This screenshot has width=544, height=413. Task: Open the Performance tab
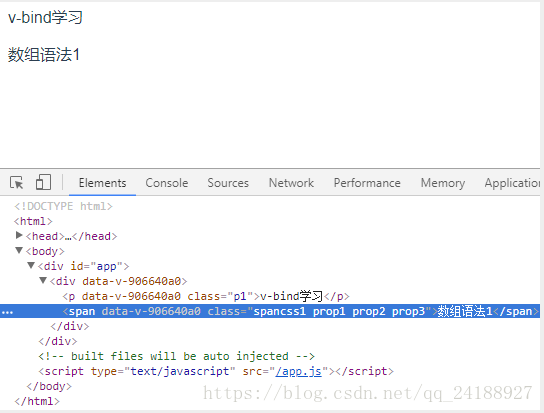pyautogui.click(x=367, y=183)
